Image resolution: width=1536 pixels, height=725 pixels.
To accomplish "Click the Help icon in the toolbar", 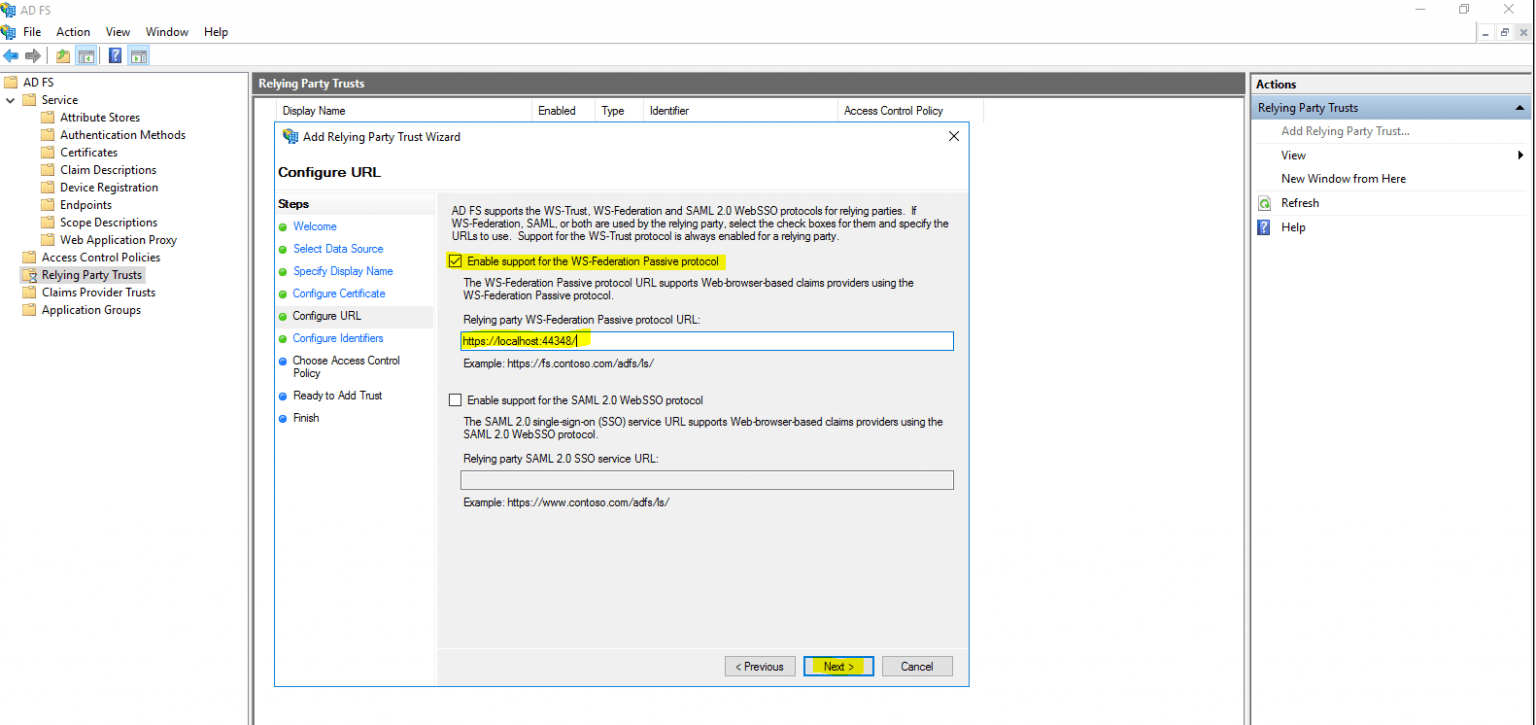I will [x=111, y=55].
